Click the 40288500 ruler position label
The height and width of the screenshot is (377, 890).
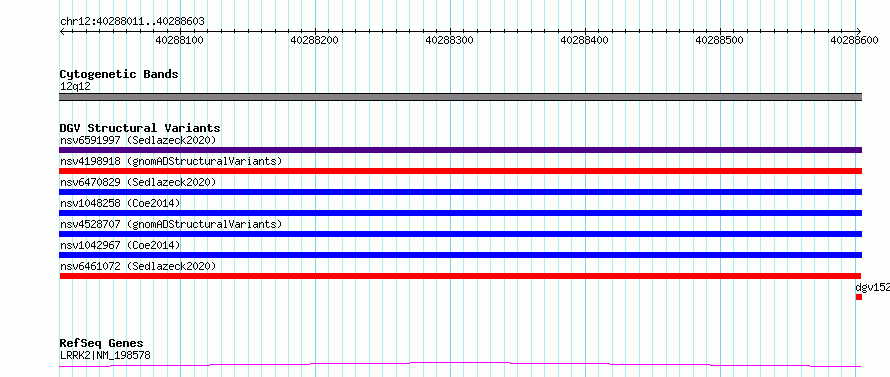720,40
